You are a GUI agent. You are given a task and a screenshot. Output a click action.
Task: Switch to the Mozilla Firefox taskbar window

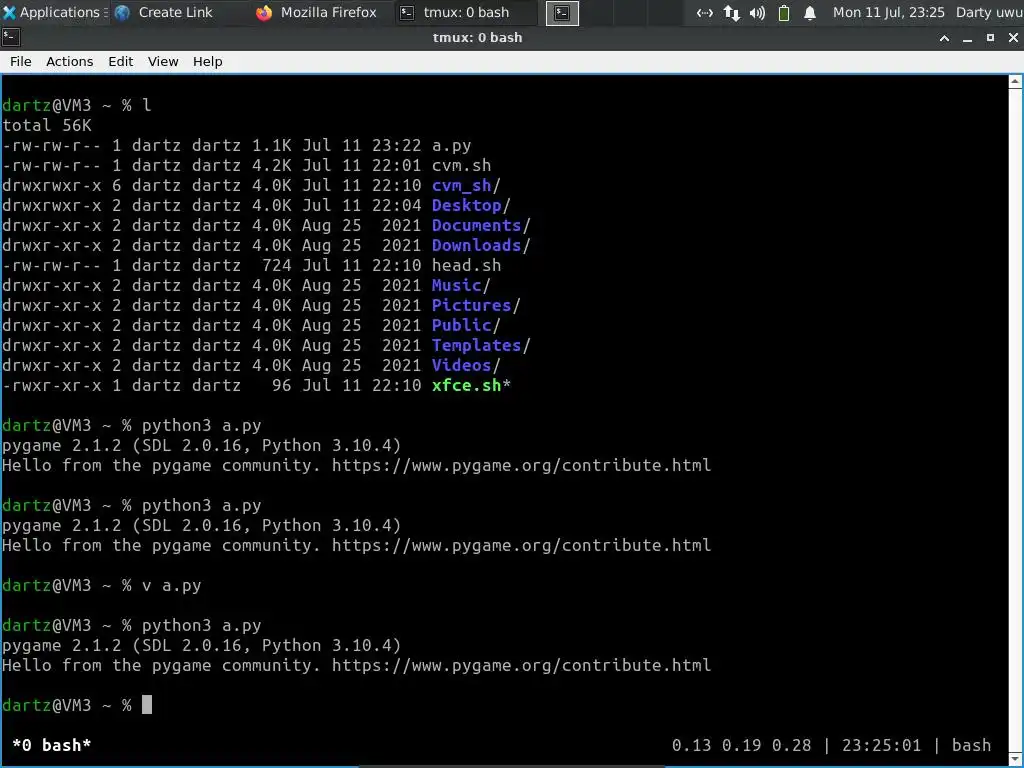317,12
